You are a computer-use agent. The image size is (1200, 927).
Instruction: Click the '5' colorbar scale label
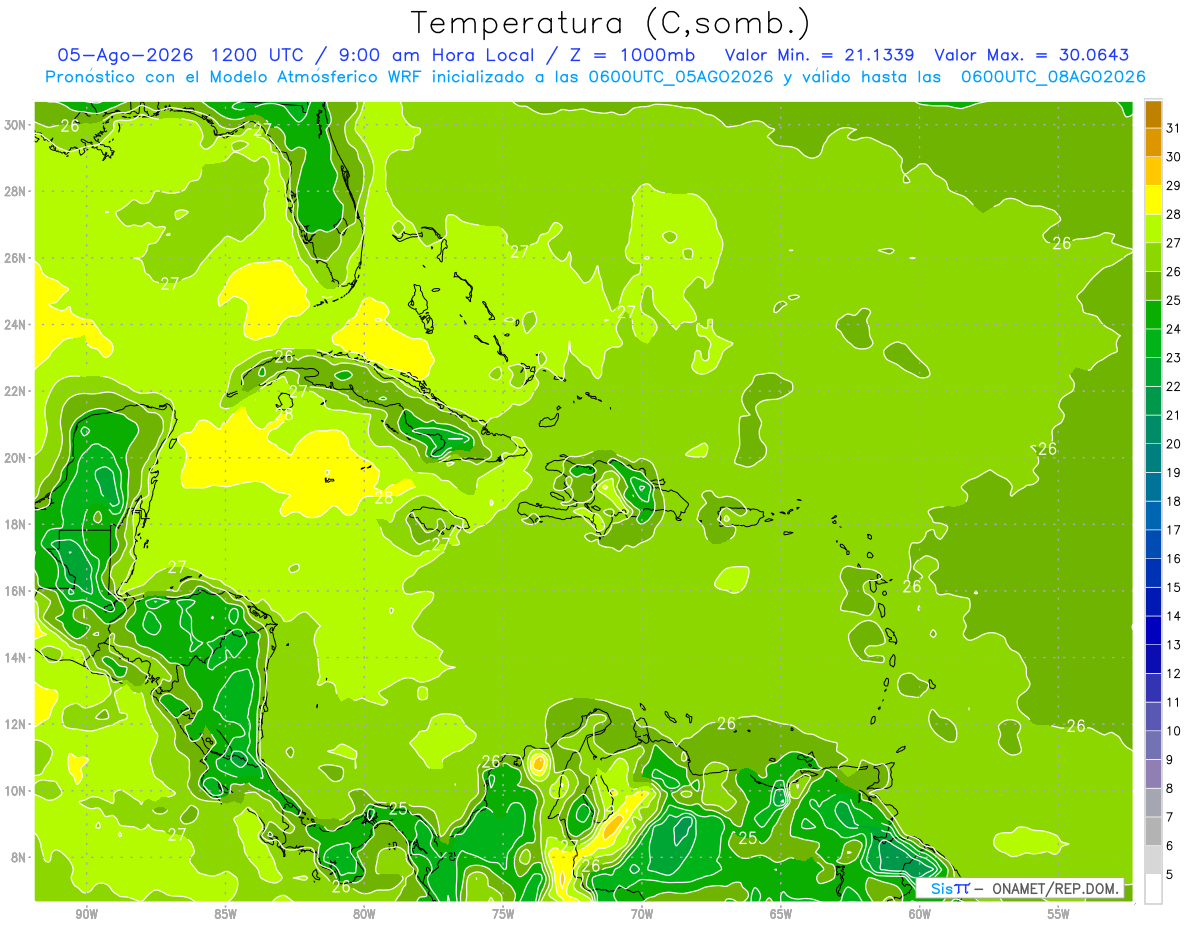(x=1170, y=875)
